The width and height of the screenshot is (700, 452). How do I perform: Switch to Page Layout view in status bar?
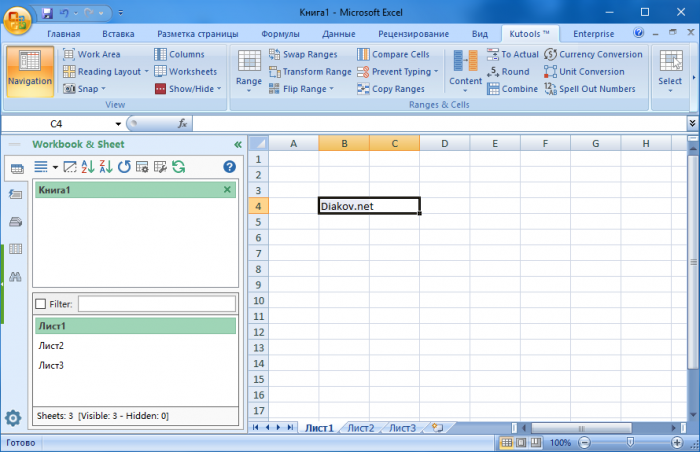coord(522,442)
